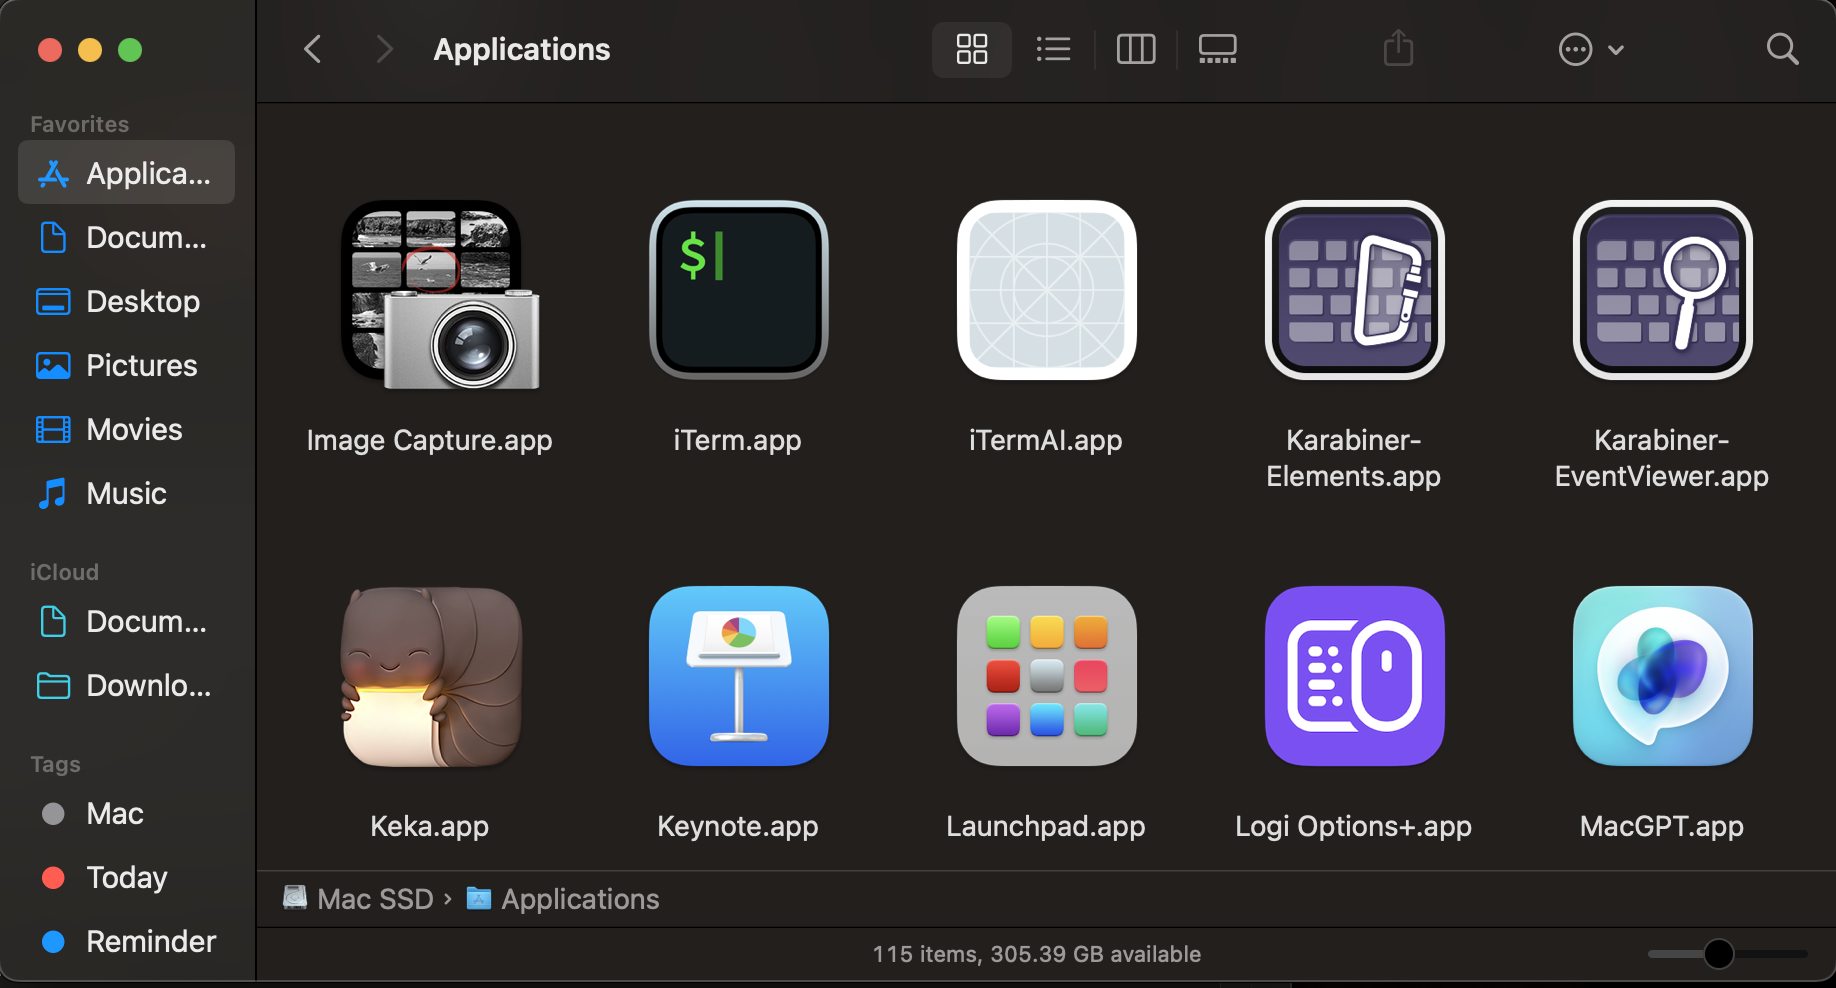
Task: Filter by gray Mac tag
Action: coord(126,813)
